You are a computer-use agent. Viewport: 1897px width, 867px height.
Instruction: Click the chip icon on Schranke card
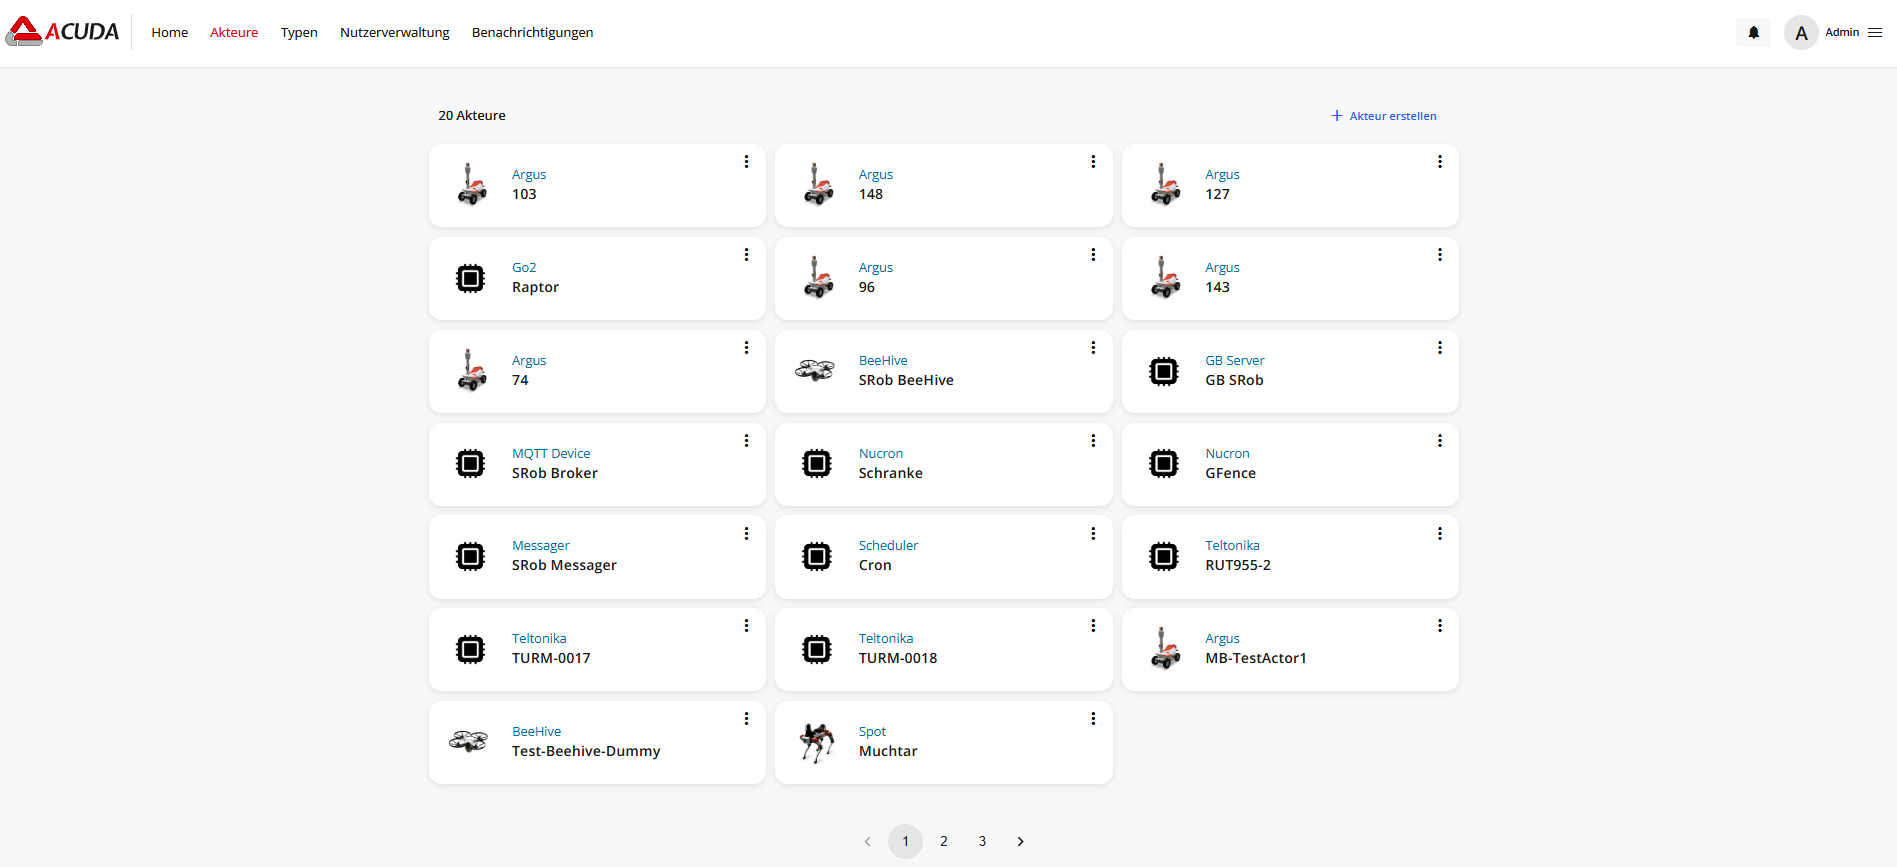(817, 464)
